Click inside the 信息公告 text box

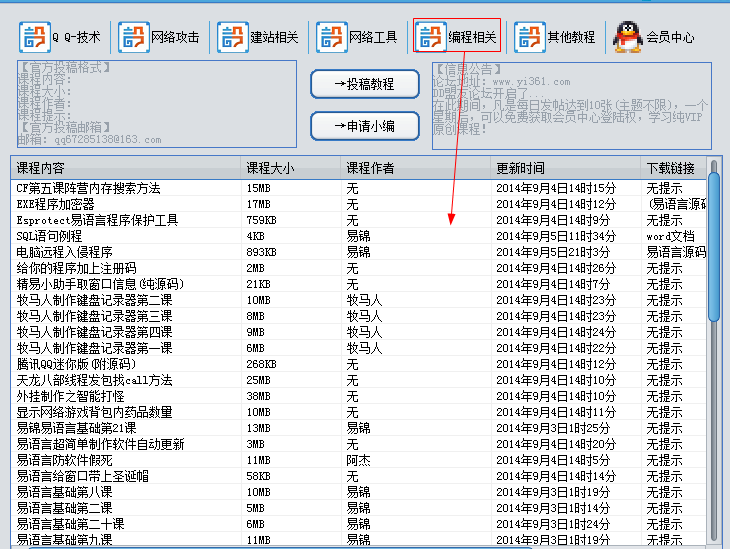click(572, 106)
